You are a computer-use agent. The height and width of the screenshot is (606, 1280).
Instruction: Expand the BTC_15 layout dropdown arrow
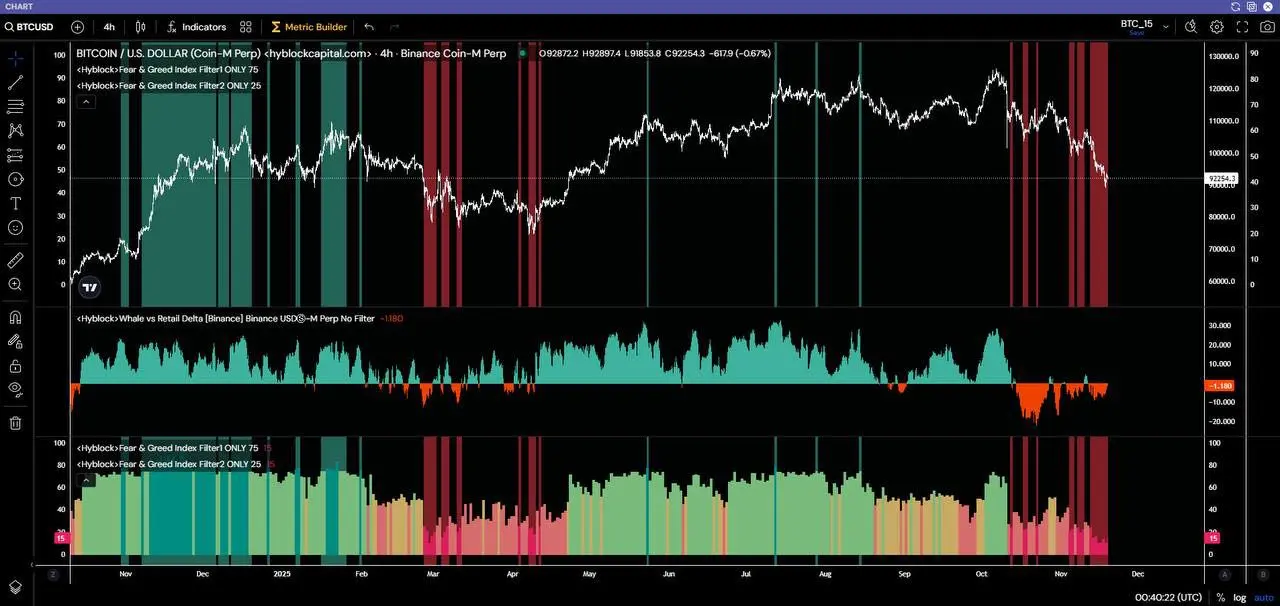pyautogui.click(x=1165, y=27)
